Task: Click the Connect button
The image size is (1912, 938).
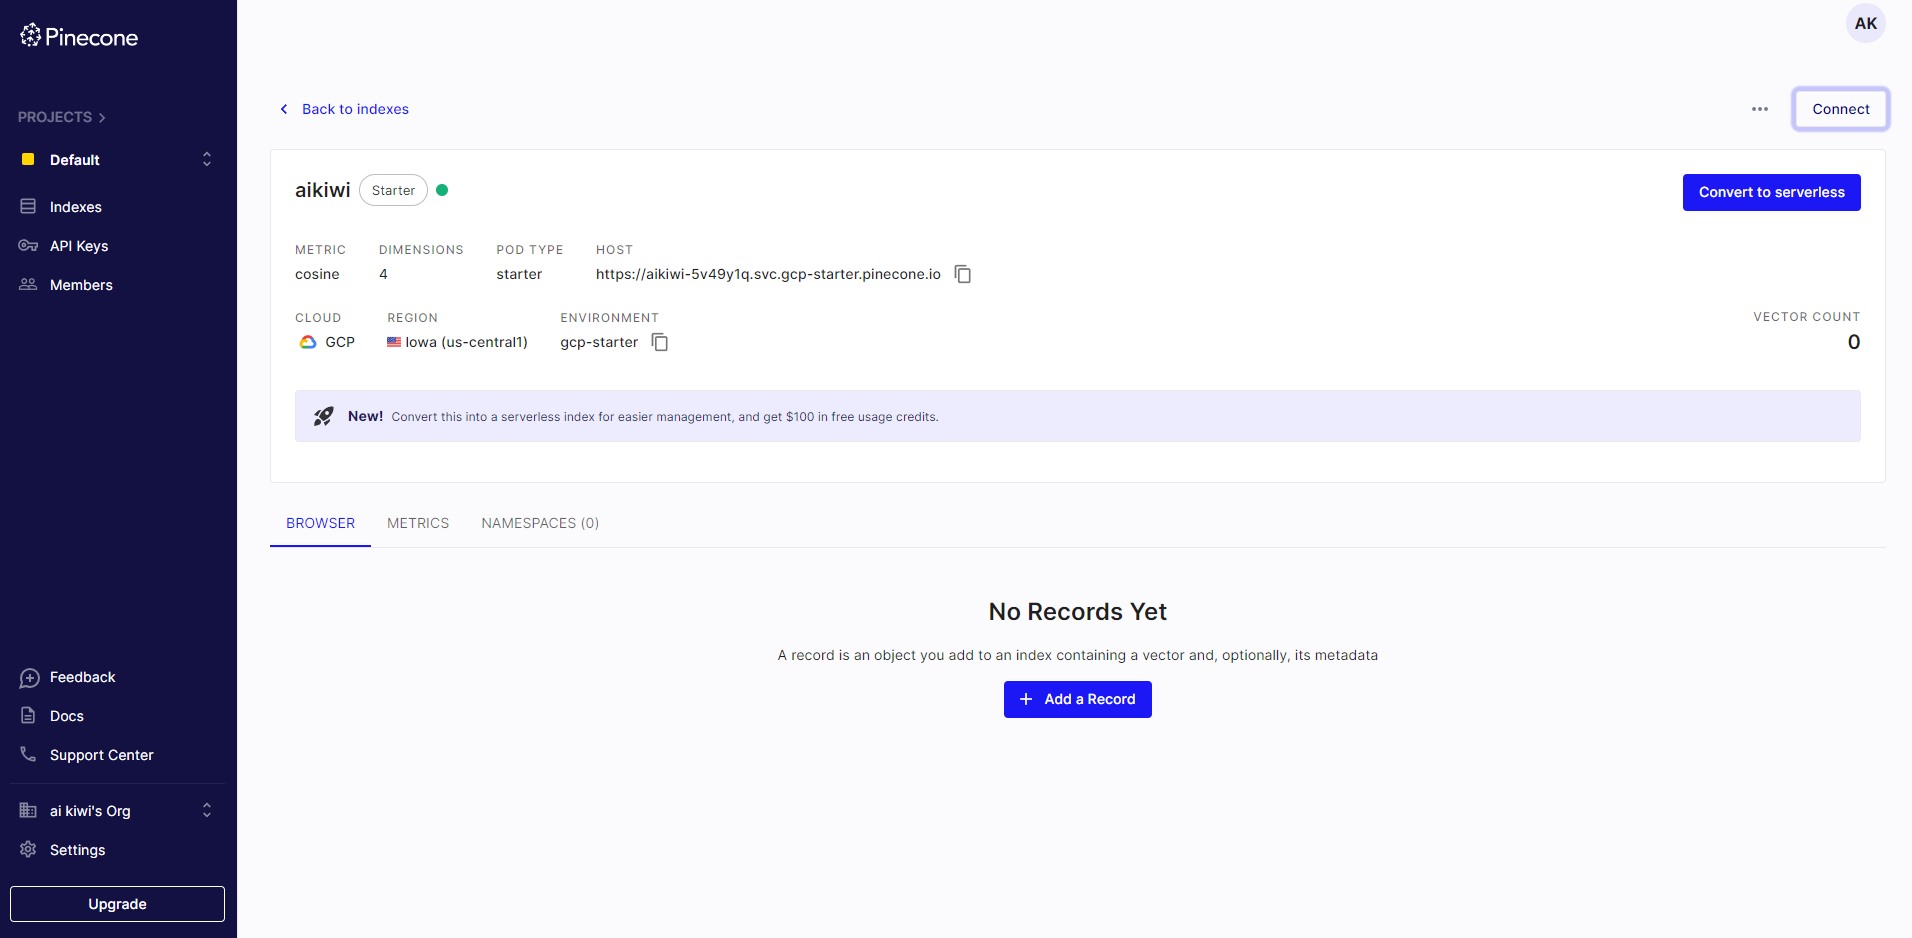Action: [1840, 109]
